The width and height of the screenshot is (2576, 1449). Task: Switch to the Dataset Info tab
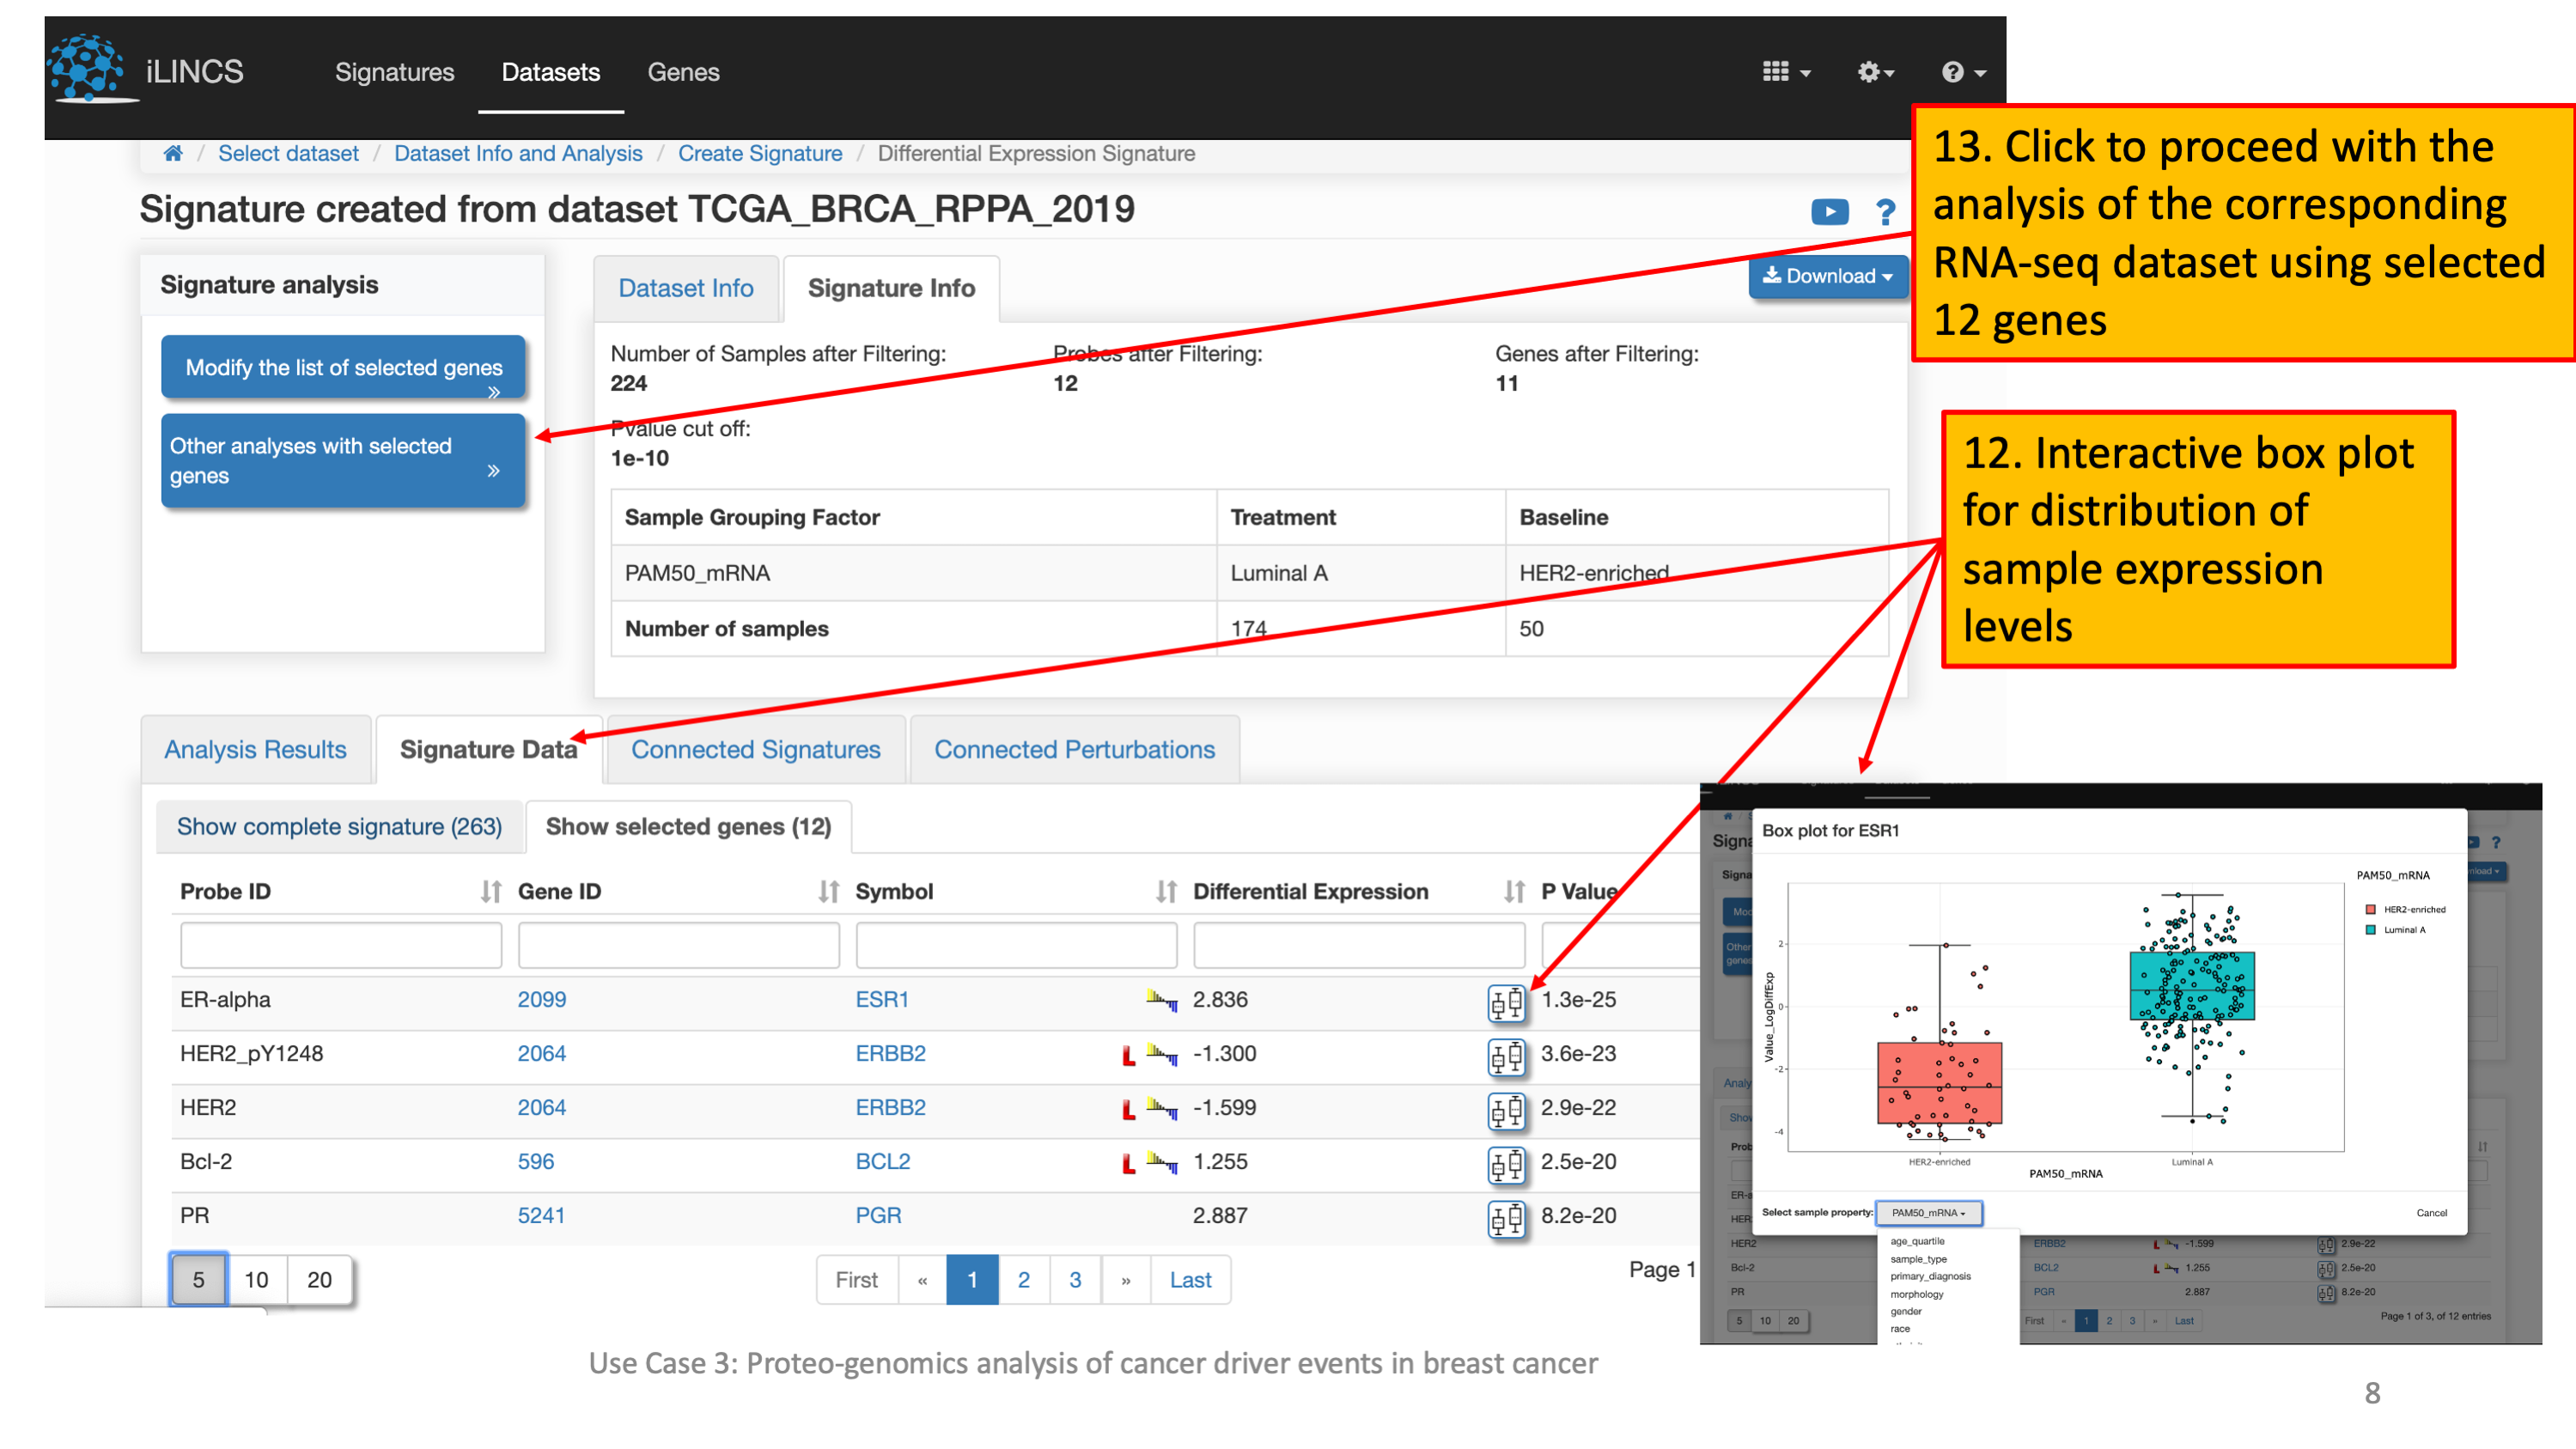coord(686,288)
